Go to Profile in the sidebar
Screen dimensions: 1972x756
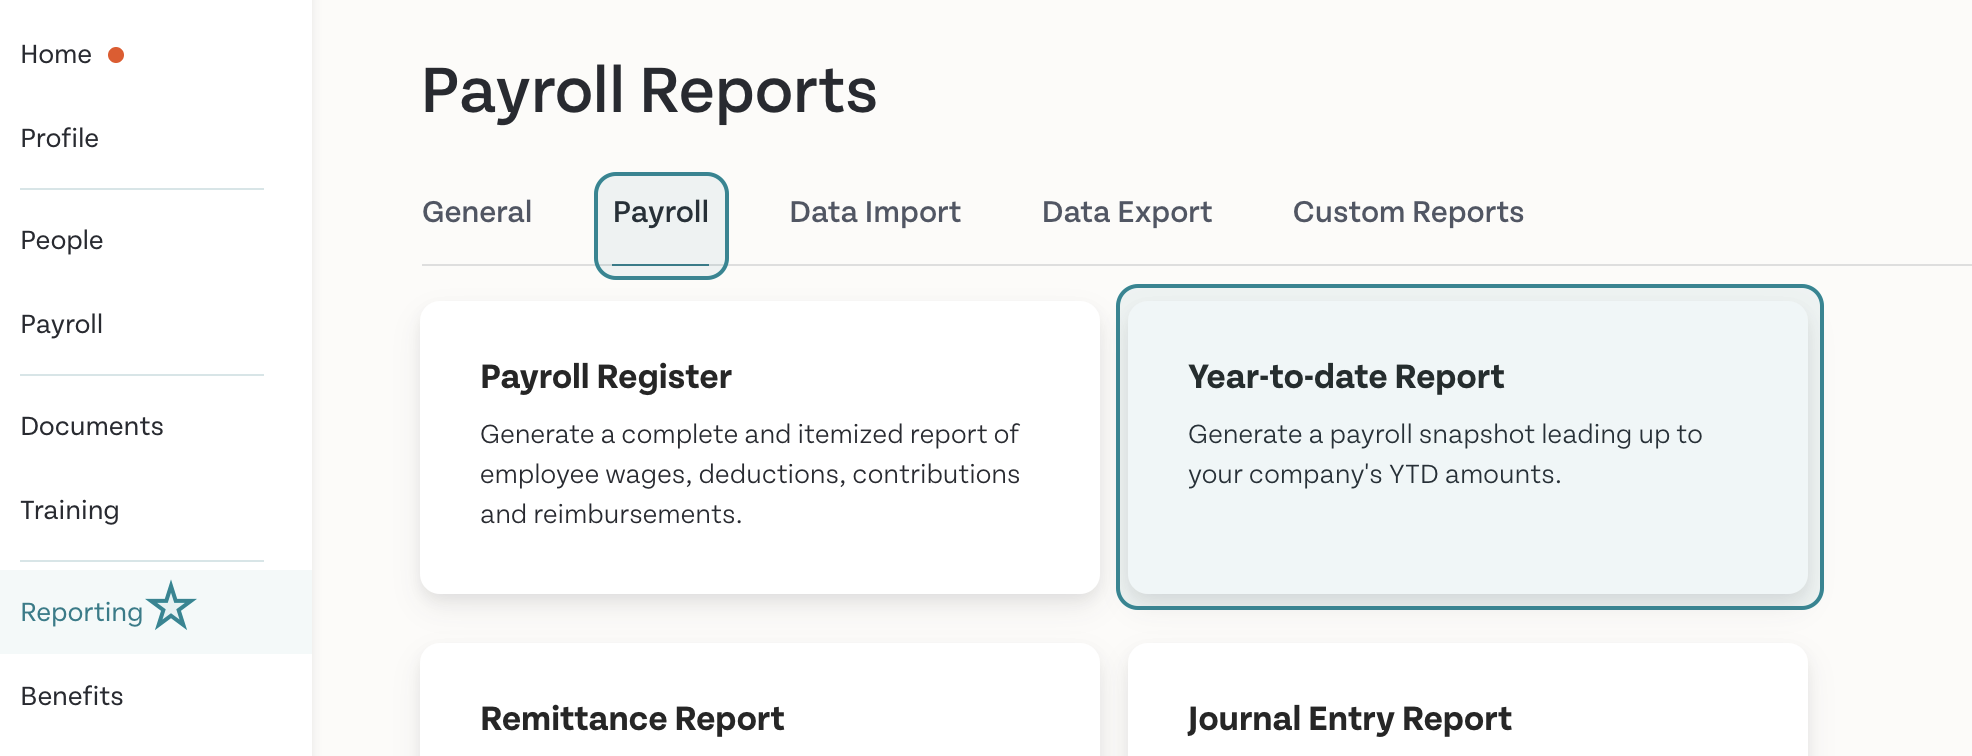(60, 138)
